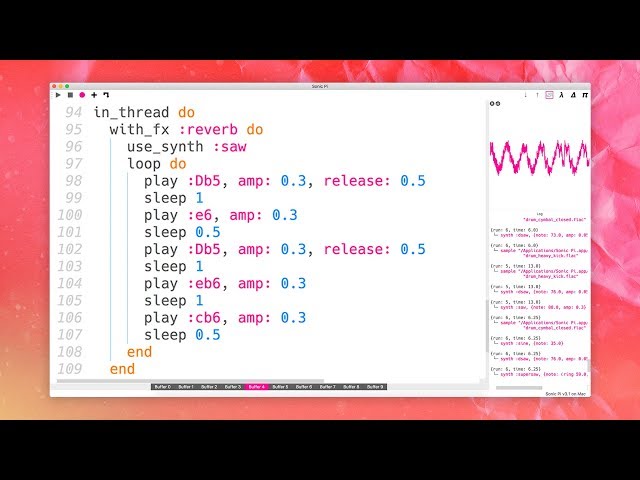Open Help via the delta icon

(573, 95)
